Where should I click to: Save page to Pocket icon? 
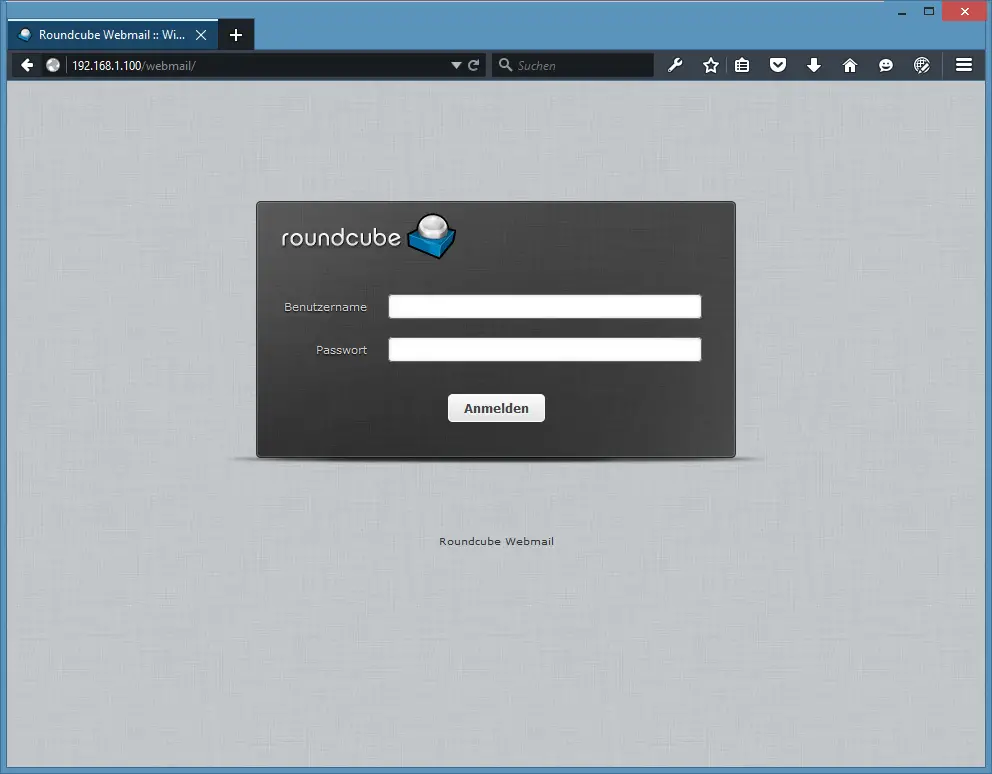[x=777, y=65]
